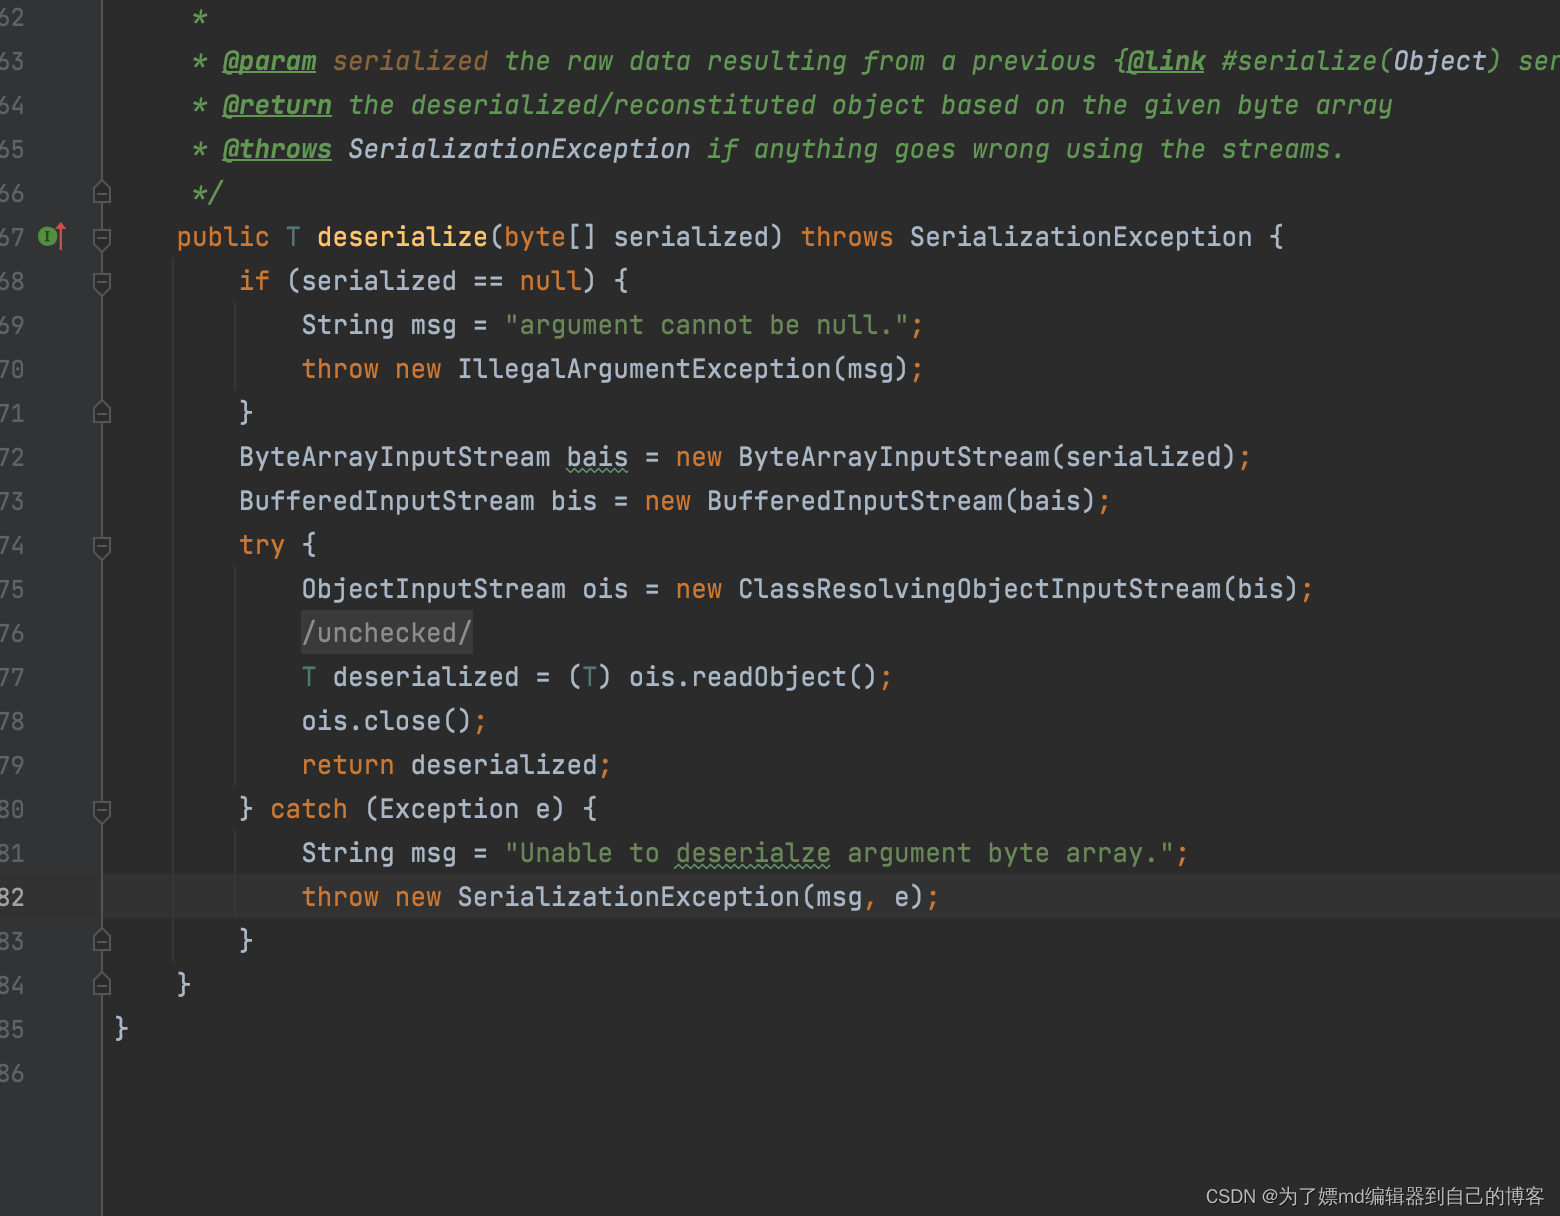Click the @throws Javadoc tag
1560x1216 pixels.
[x=277, y=149]
